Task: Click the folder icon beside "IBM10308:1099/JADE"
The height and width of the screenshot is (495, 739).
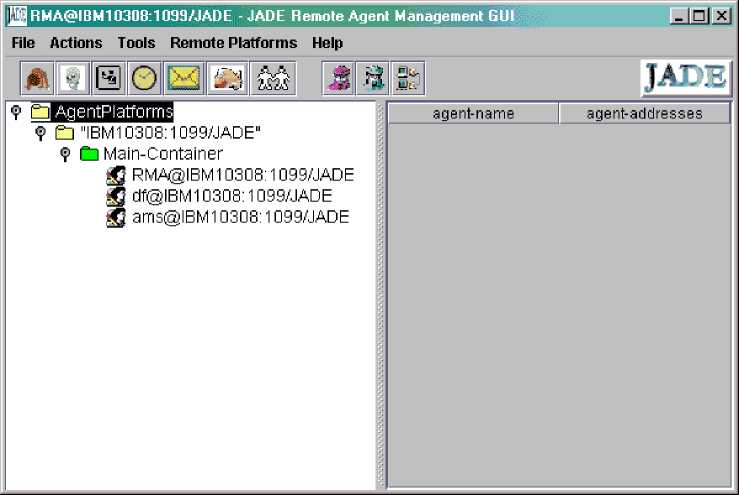Action: [65, 133]
